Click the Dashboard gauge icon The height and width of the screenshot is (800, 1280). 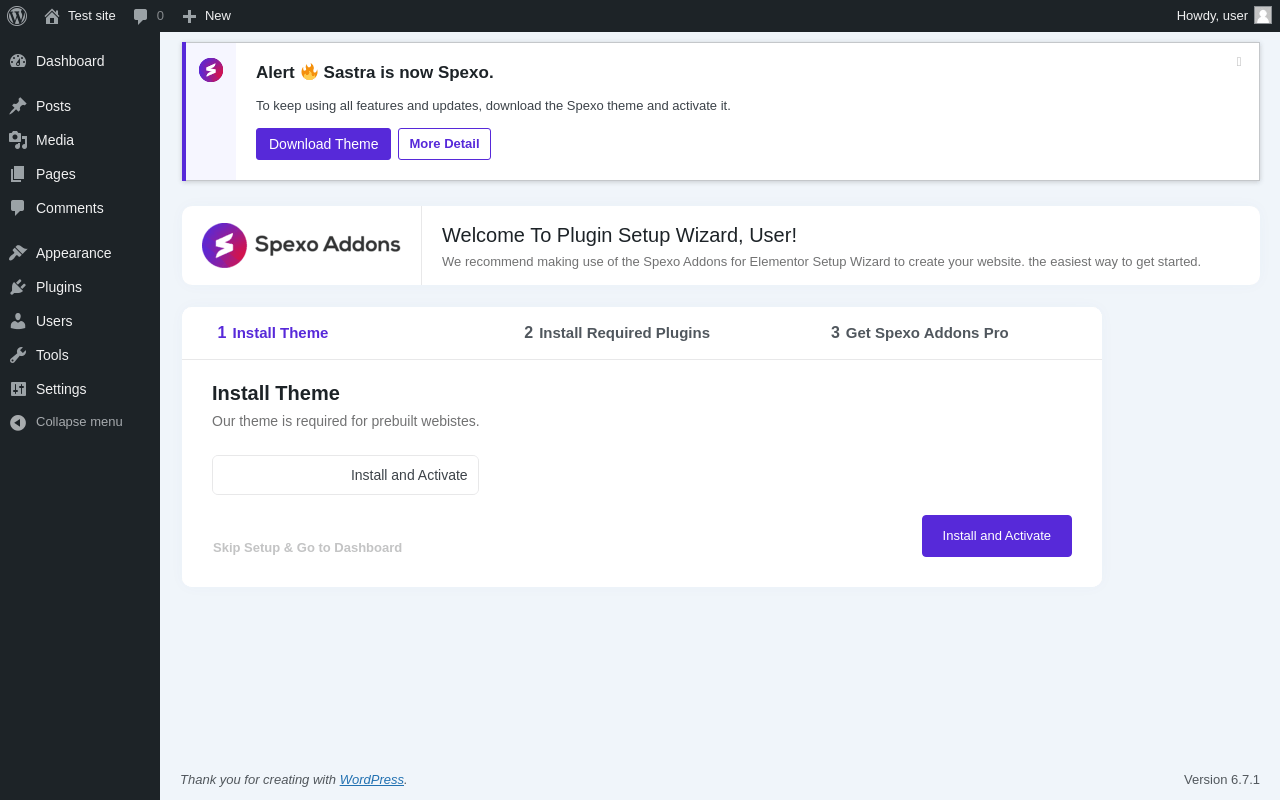[18, 61]
